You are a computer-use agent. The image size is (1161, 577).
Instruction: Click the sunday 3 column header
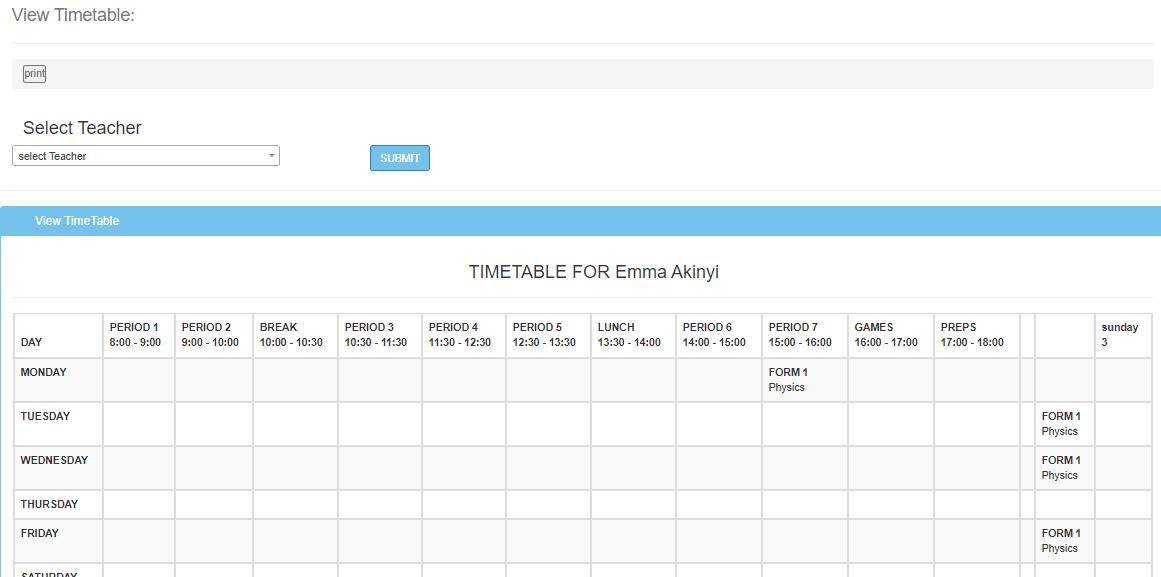click(x=1121, y=335)
